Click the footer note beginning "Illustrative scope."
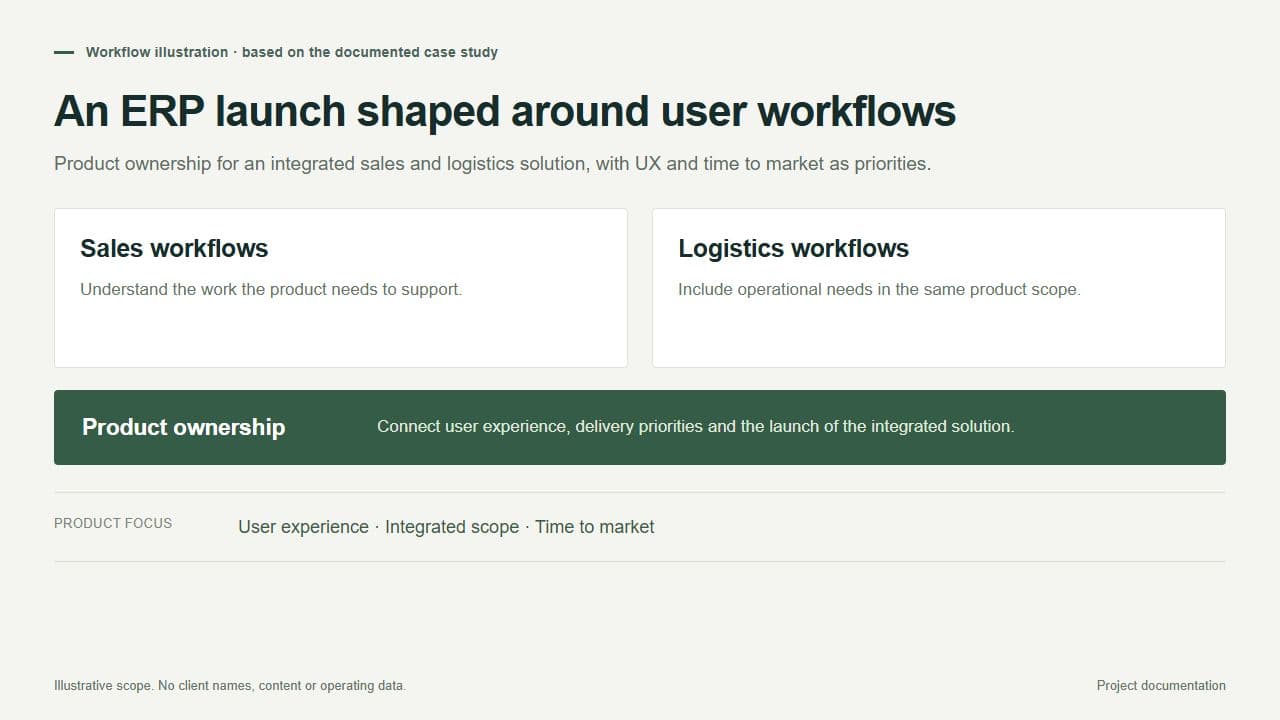Image resolution: width=1280 pixels, height=720 pixels. [x=230, y=686]
